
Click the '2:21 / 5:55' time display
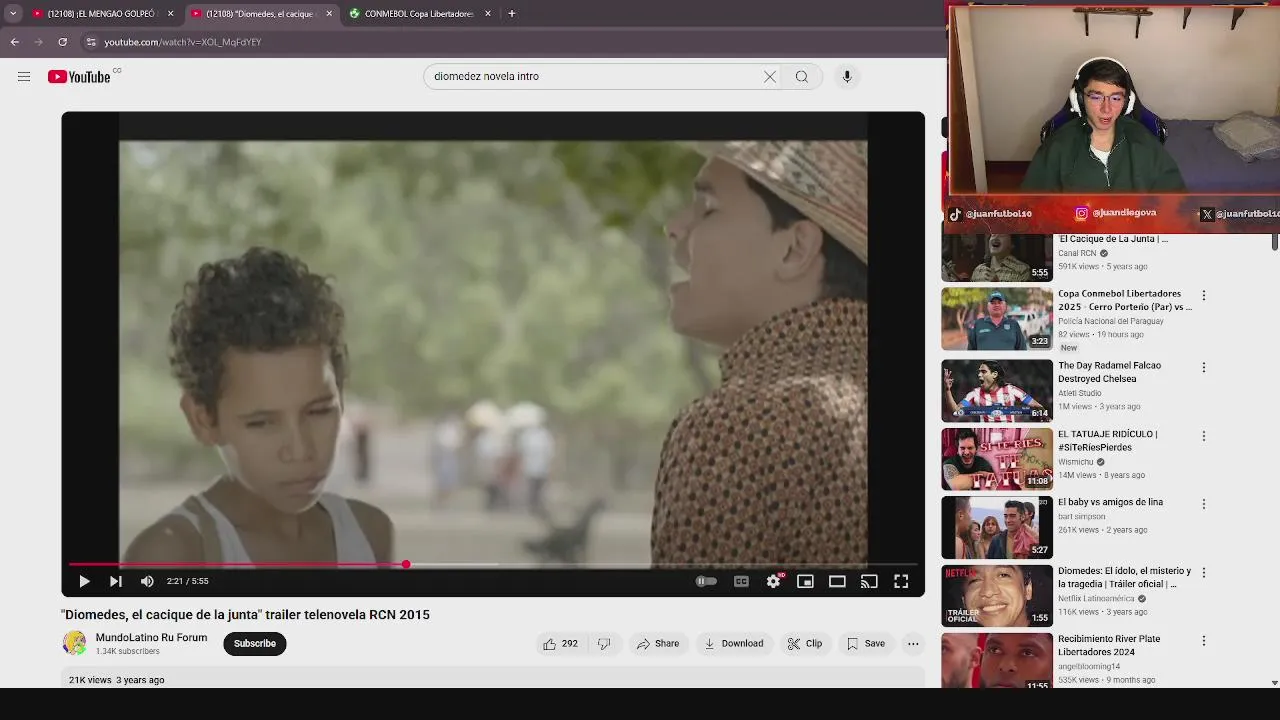tap(188, 581)
